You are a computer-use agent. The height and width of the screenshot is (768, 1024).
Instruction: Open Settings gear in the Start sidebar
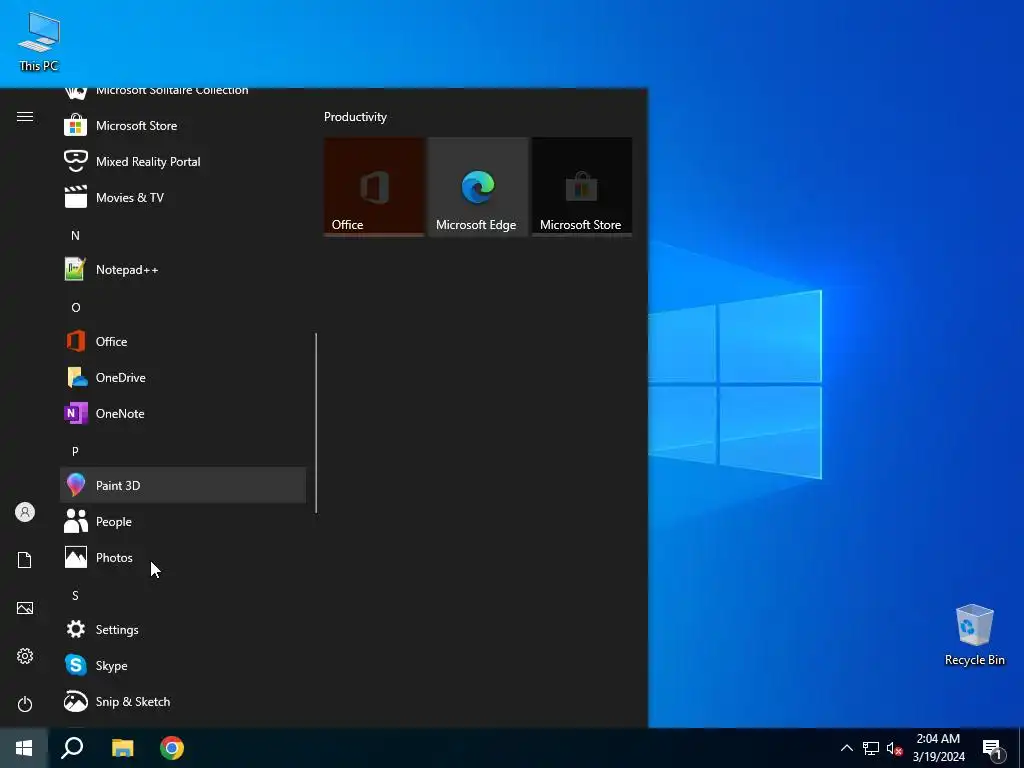tap(25, 656)
